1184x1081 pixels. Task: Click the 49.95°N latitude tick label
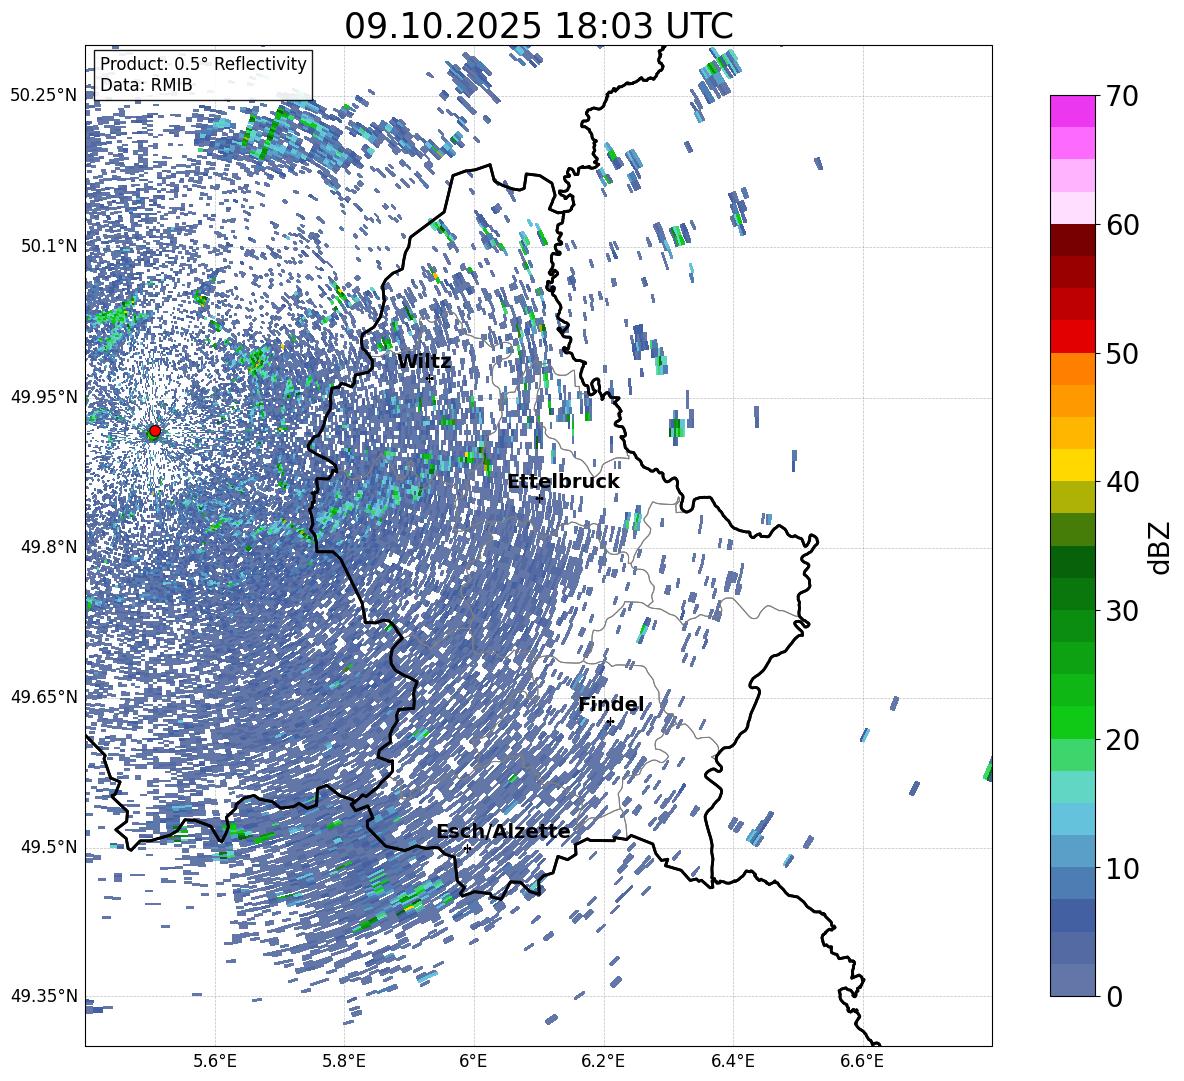[44, 397]
